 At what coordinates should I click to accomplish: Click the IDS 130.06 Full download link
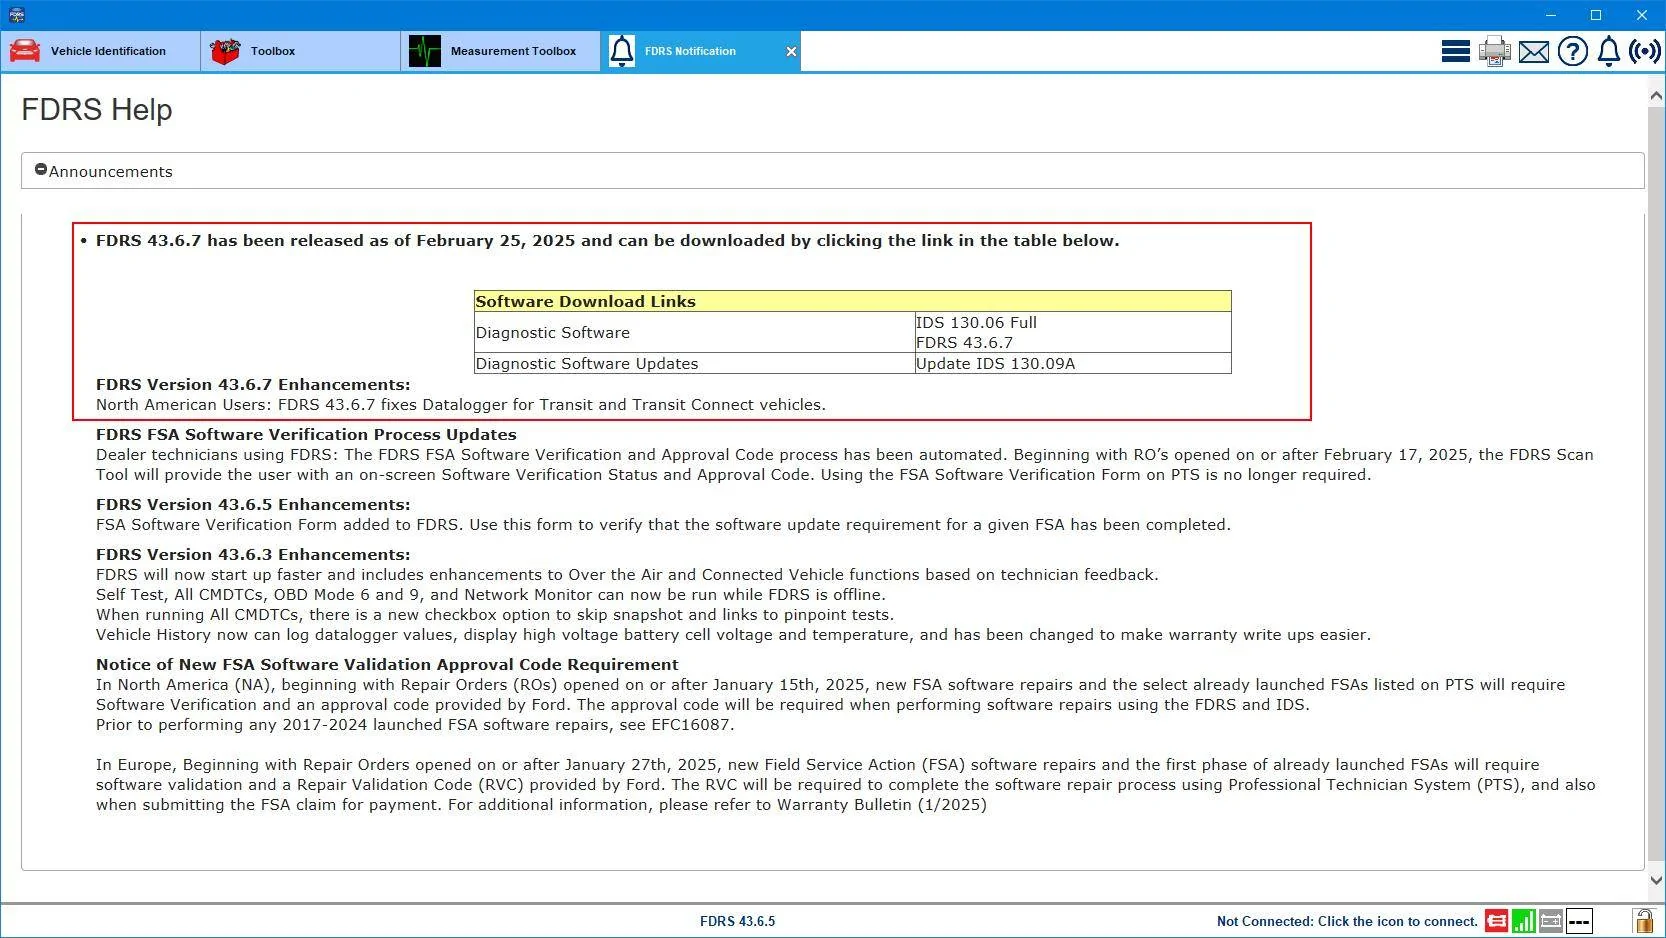(976, 323)
